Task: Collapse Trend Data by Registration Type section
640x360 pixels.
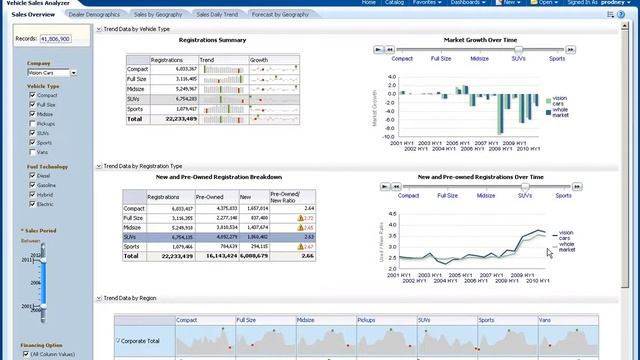Action: pyautogui.click(x=99, y=166)
